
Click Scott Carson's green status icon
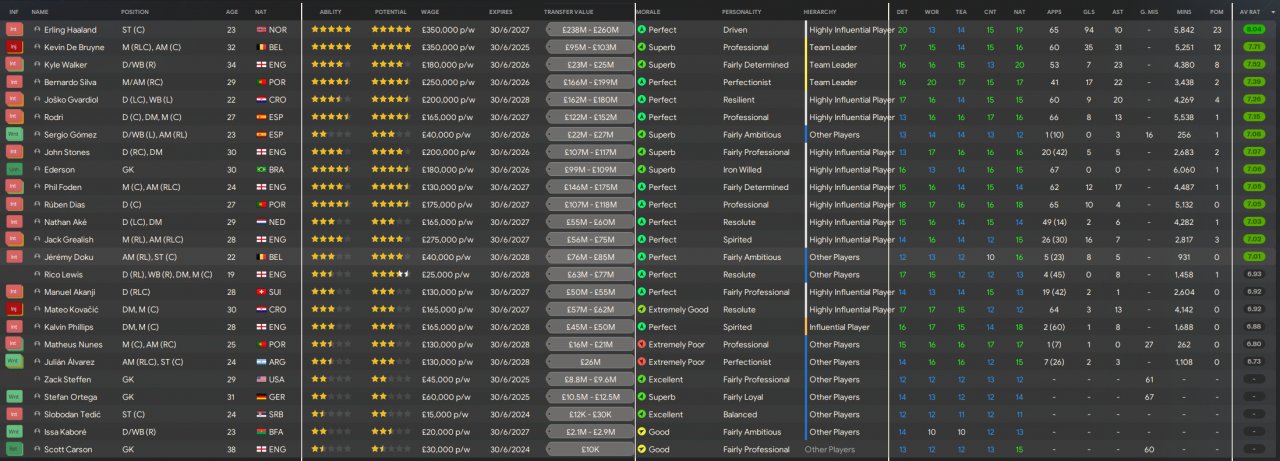tap(14, 449)
